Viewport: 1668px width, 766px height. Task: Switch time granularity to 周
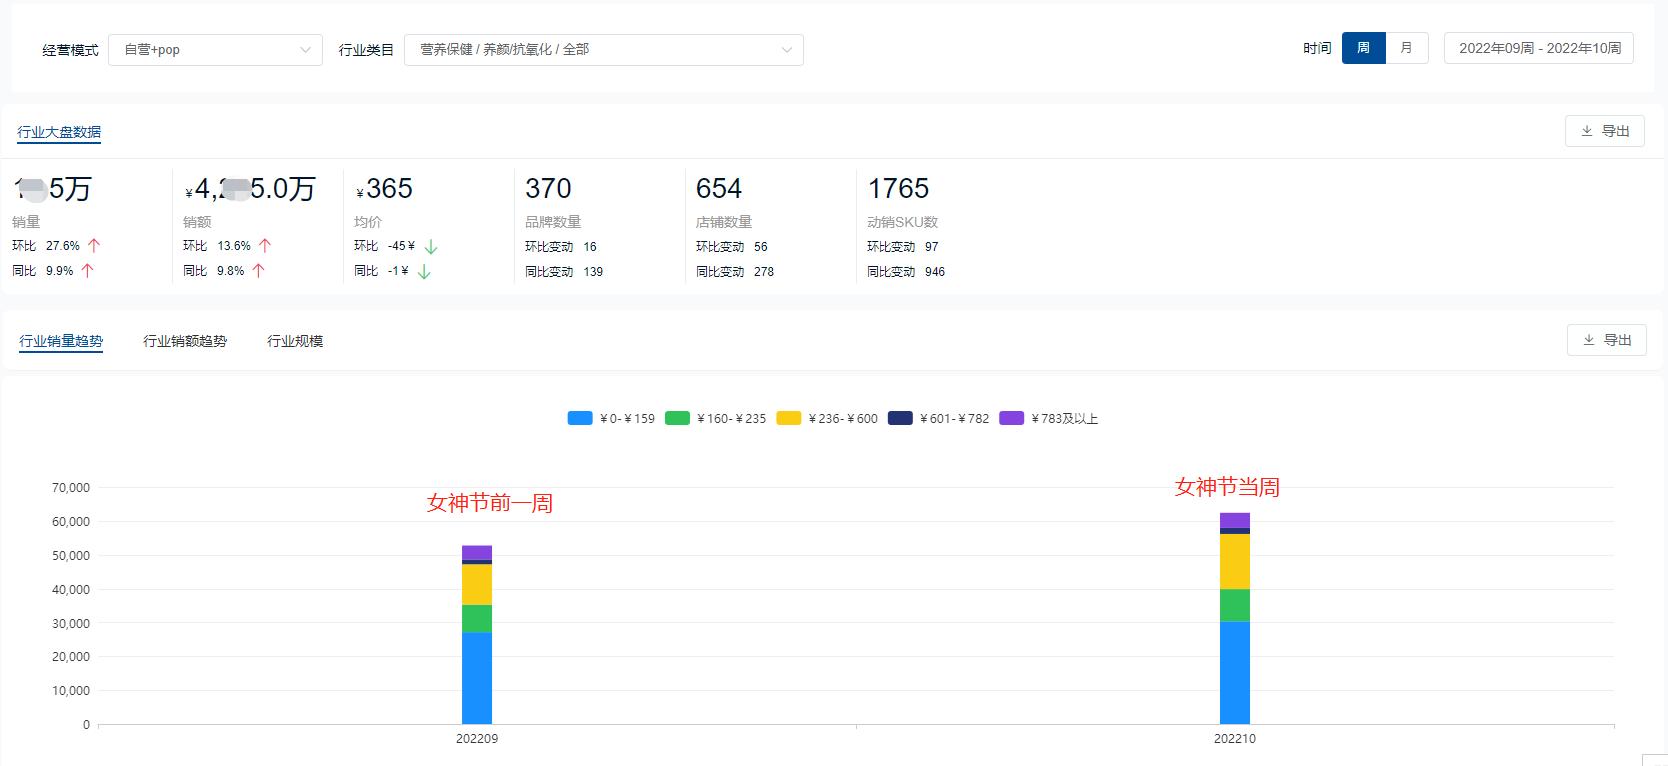click(x=1363, y=48)
